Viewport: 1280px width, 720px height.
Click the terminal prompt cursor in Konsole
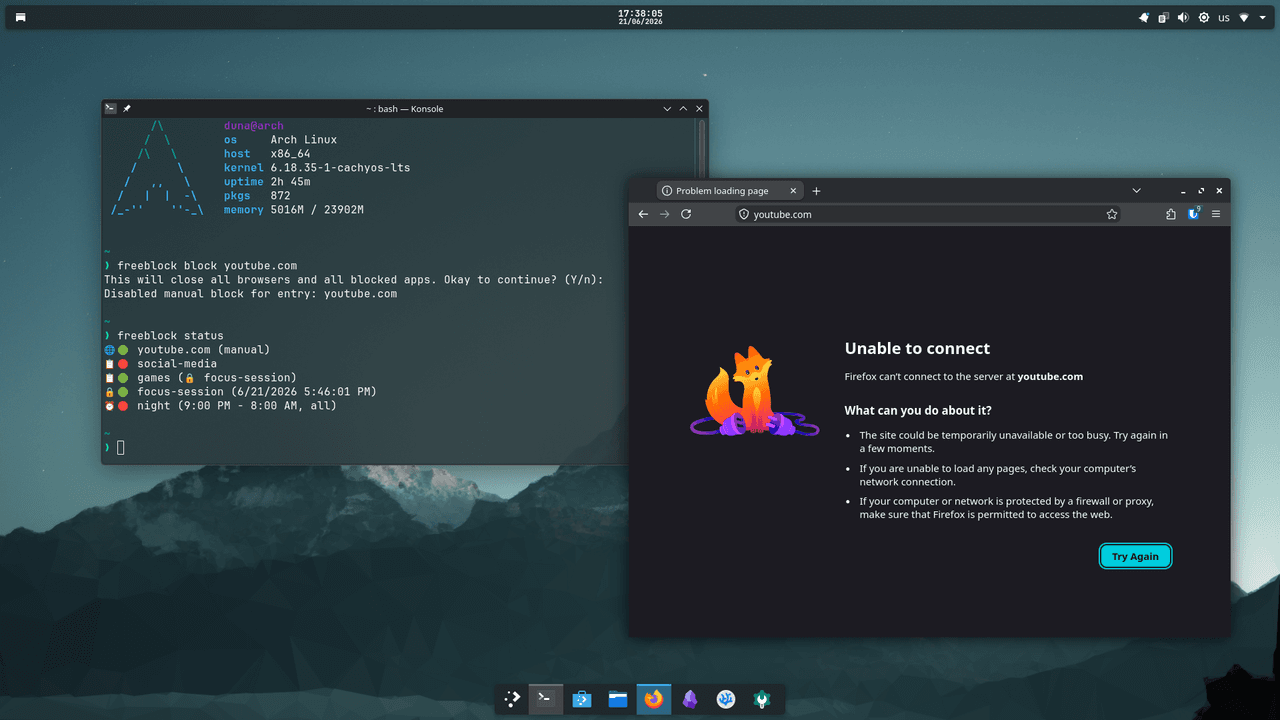[121, 447]
